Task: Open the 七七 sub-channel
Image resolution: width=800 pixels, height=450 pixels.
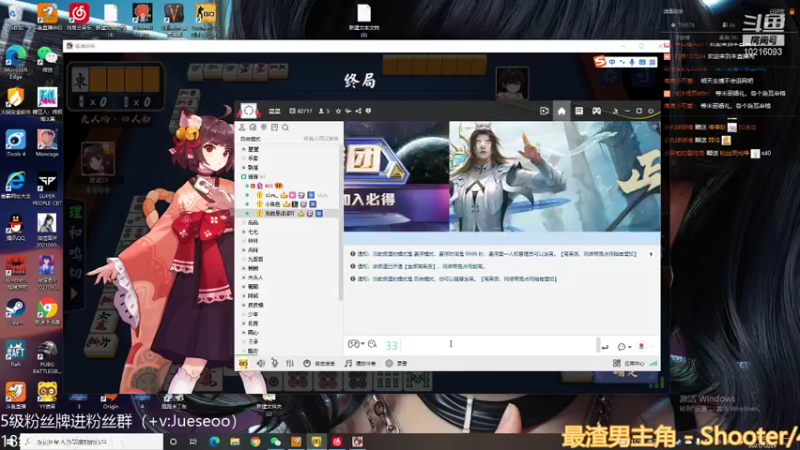Action: [253, 232]
